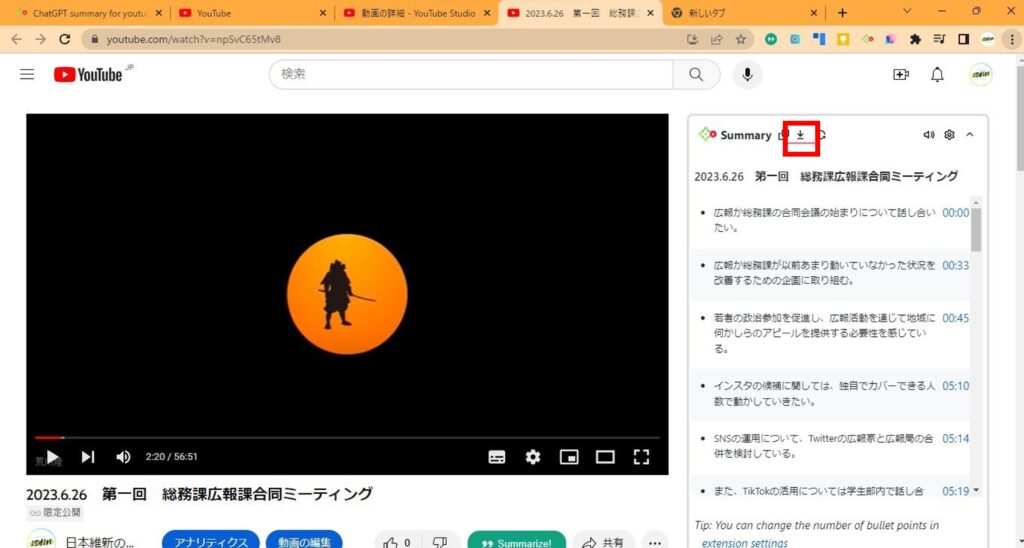The width and height of the screenshot is (1024, 548).
Task: Open the Summary panel settings gear
Action: [x=950, y=135]
